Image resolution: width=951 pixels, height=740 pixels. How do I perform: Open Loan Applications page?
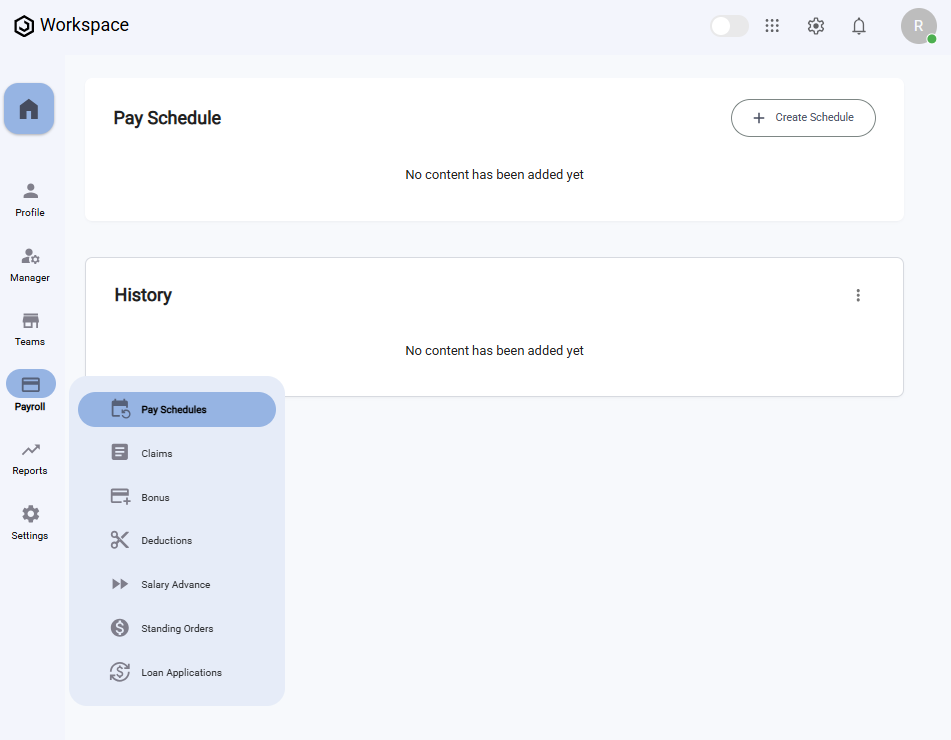[181, 672]
